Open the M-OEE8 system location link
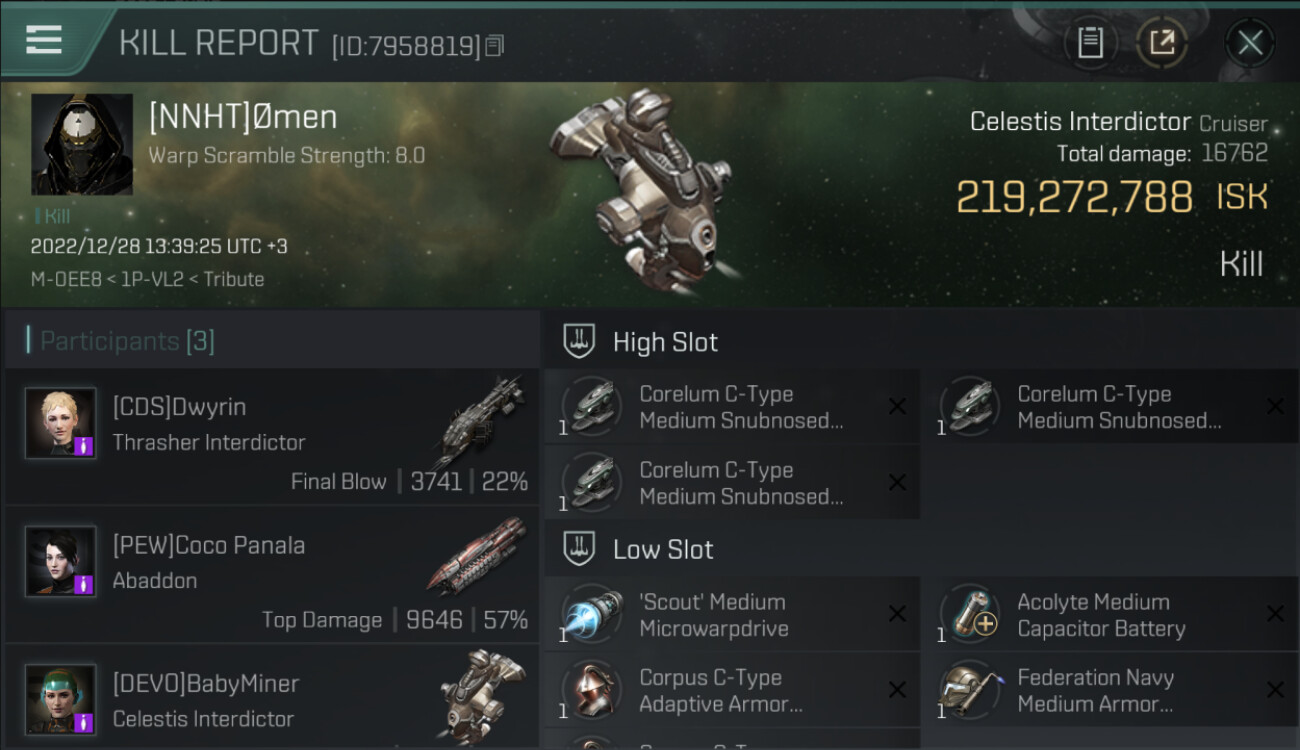Screen dimensions: 1300x750 [x=65, y=279]
